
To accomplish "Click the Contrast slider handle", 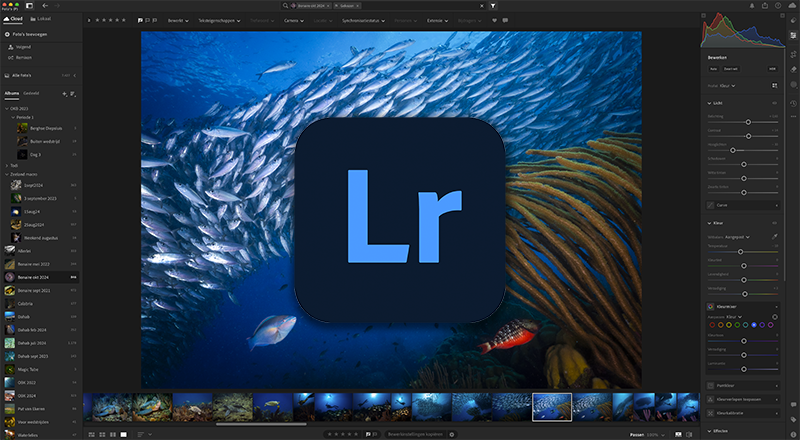I will pos(748,136).
